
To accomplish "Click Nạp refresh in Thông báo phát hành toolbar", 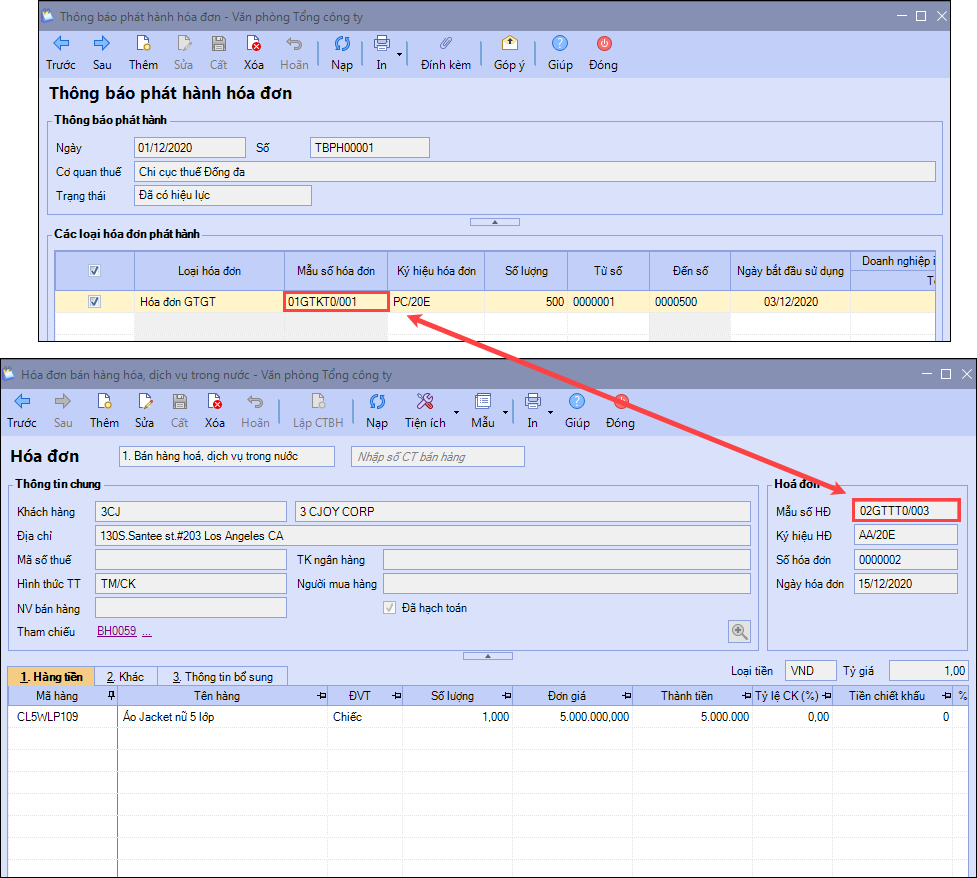I will 341,53.
